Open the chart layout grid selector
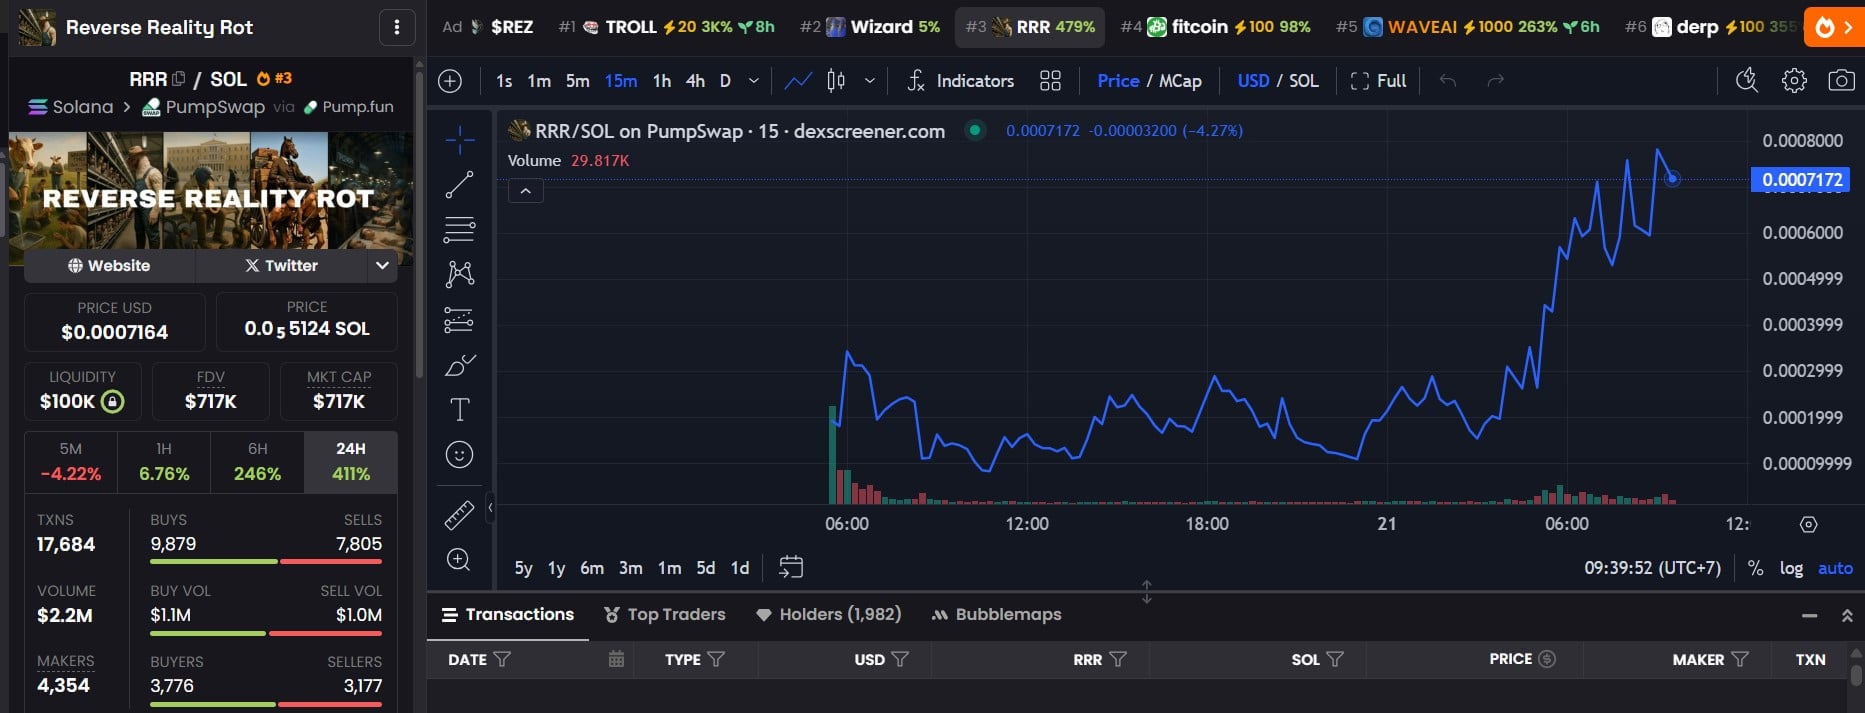The height and width of the screenshot is (713, 1865). [x=1050, y=81]
